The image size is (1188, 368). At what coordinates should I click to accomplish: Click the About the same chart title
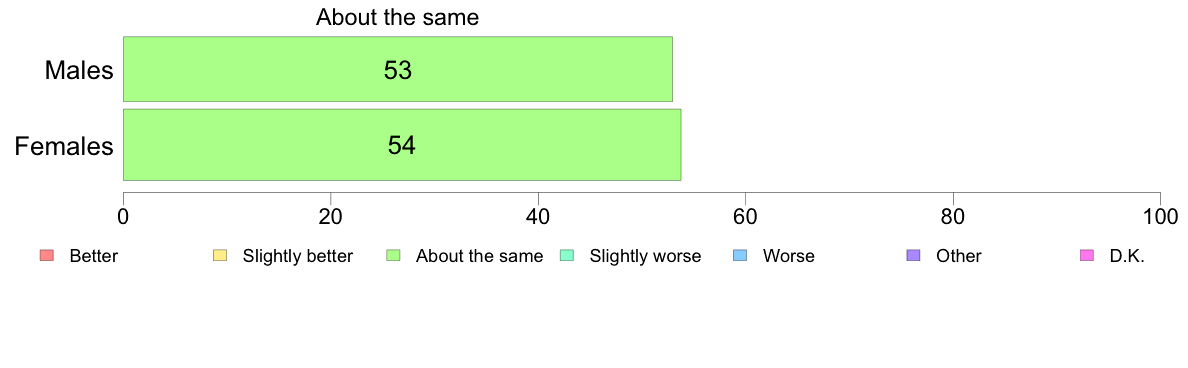398,17
